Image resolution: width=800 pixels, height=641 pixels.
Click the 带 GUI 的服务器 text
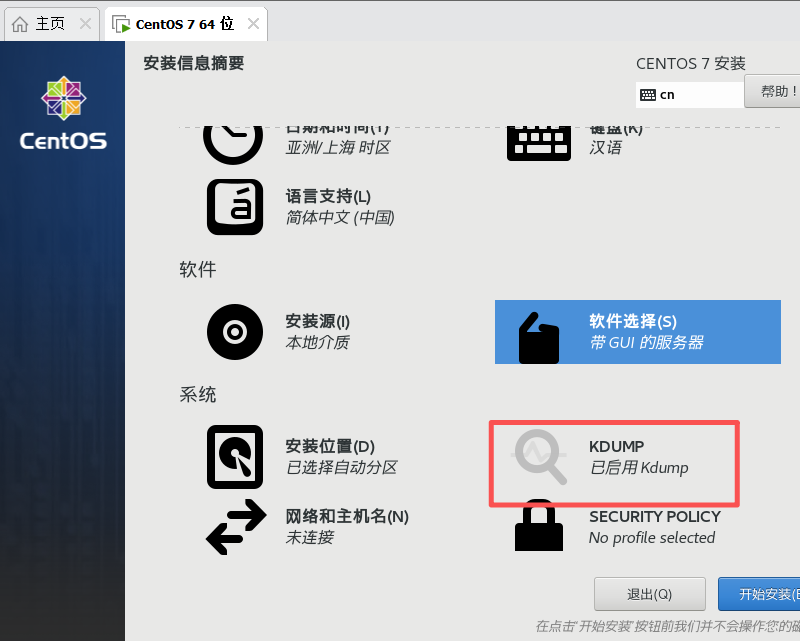646,342
